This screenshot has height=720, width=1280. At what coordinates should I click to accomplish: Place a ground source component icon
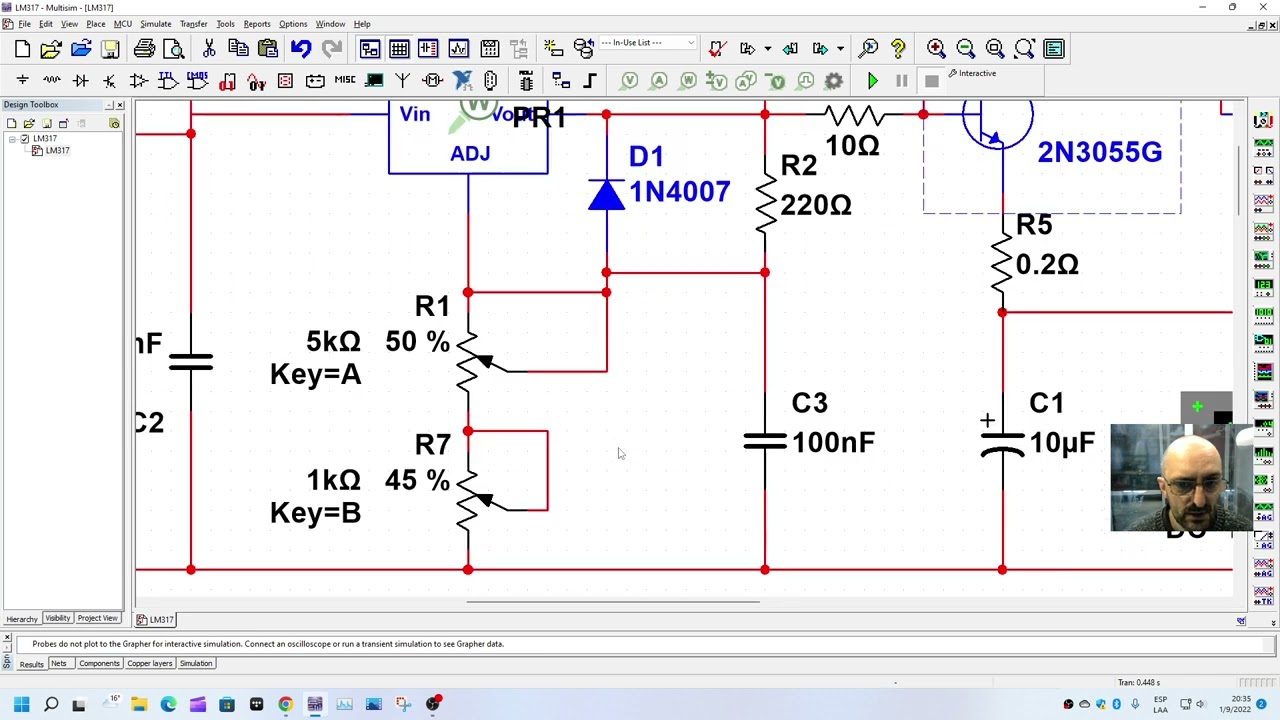(22, 81)
